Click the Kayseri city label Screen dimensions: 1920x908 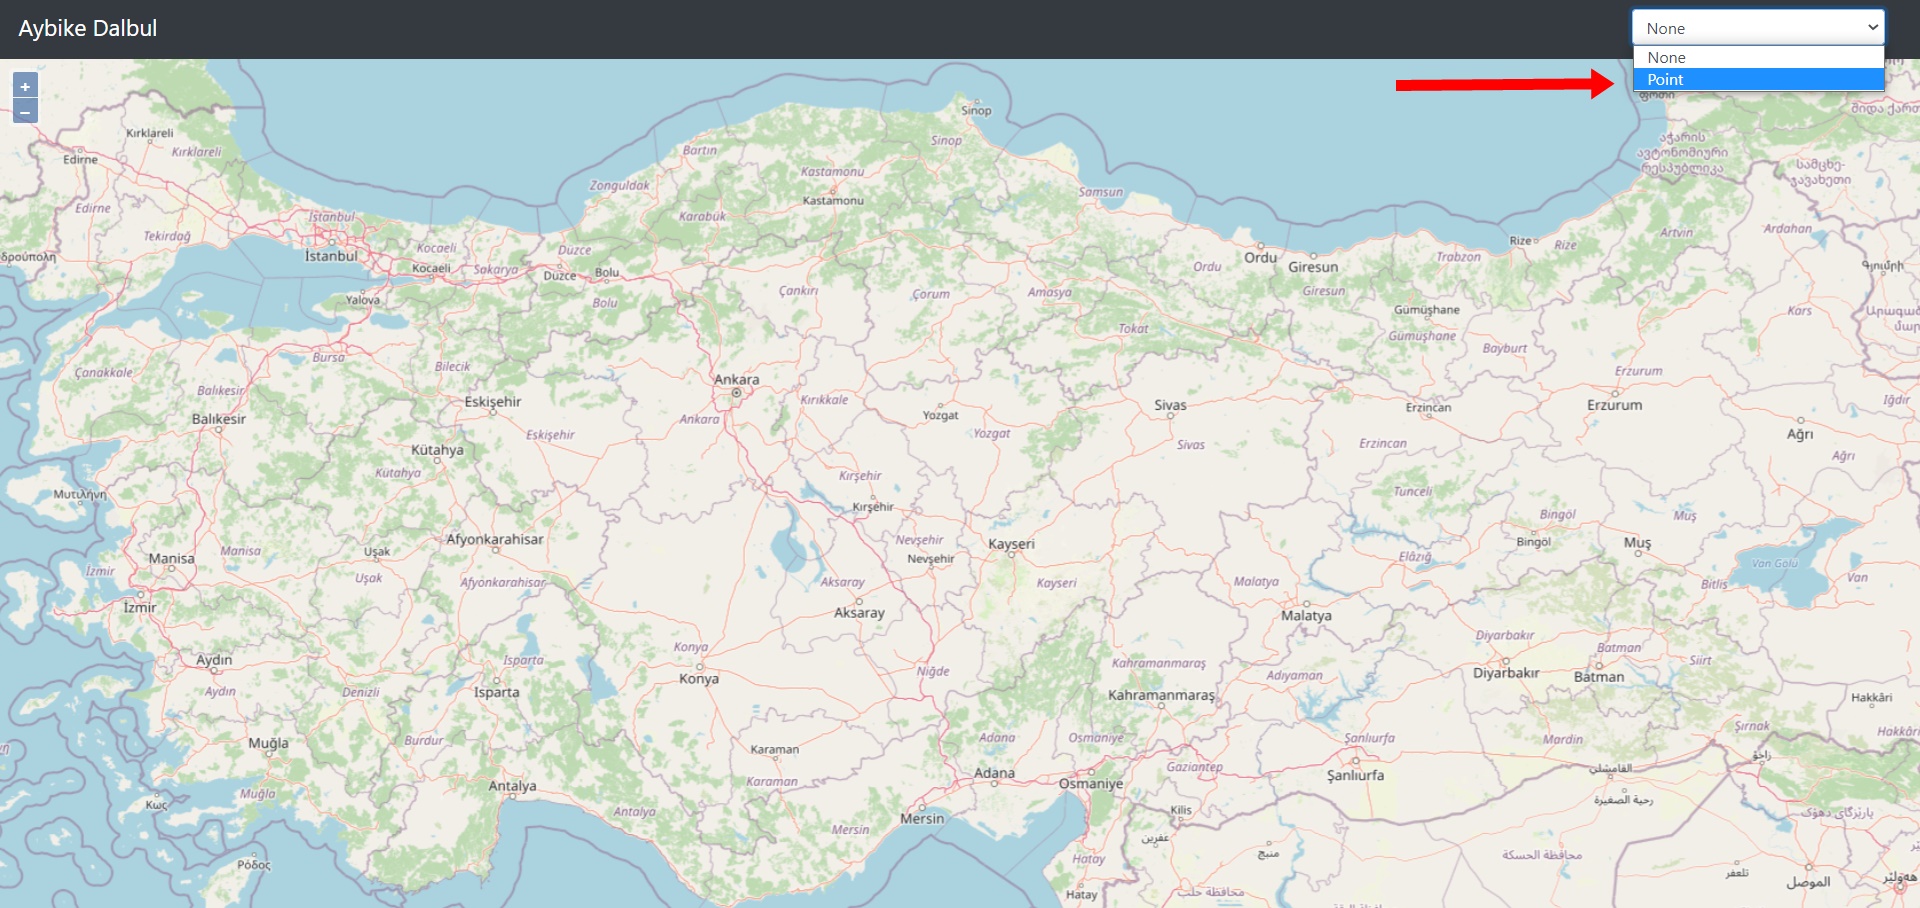(1011, 544)
